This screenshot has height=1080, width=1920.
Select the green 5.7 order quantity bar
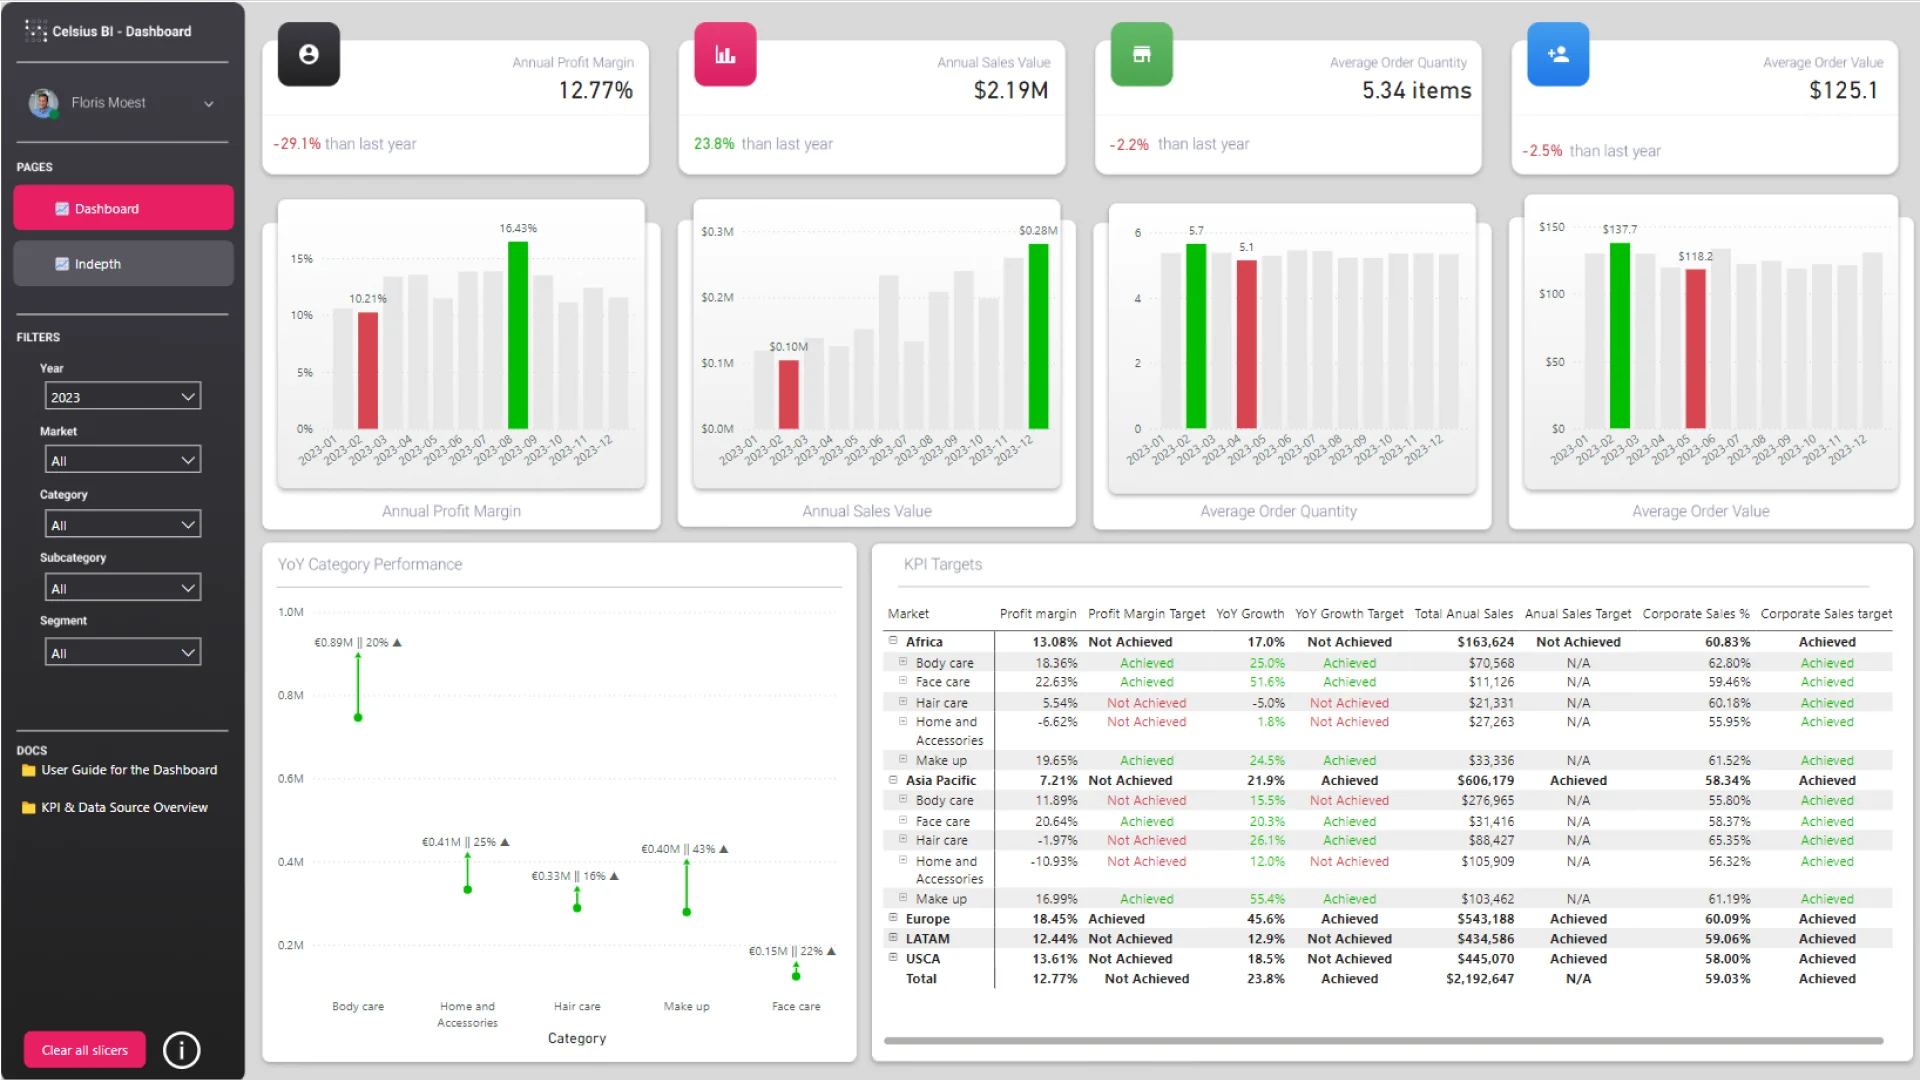(1196, 336)
